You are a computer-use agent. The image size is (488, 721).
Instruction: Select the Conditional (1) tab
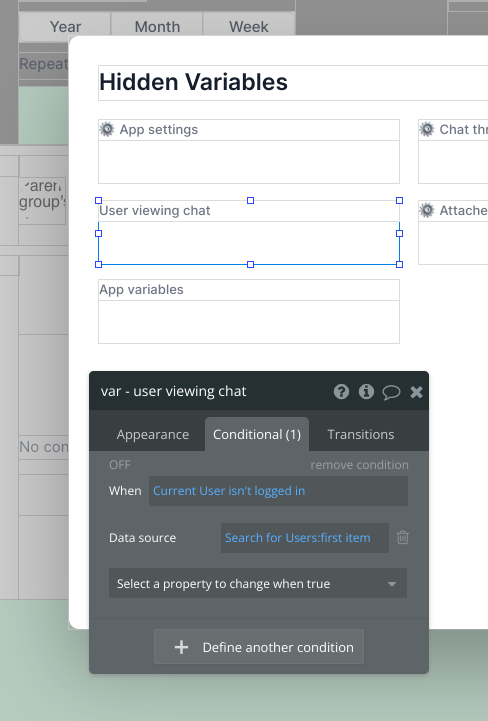257,435
